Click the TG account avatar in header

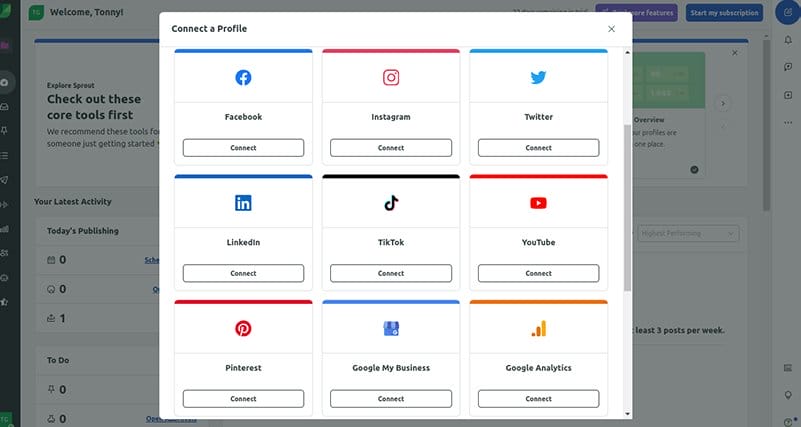click(36, 13)
